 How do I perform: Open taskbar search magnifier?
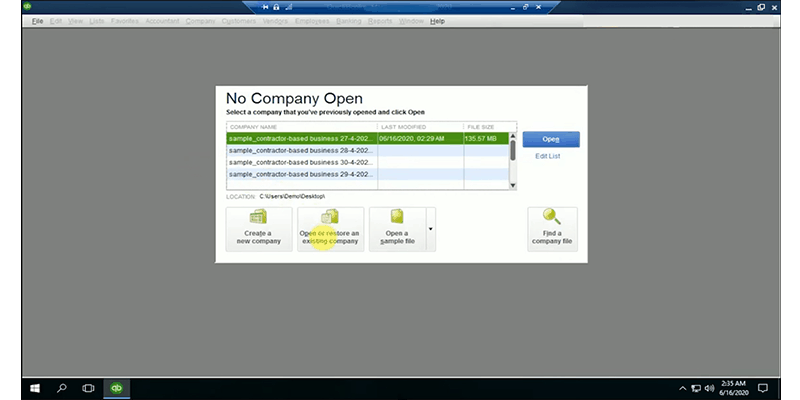point(62,388)
